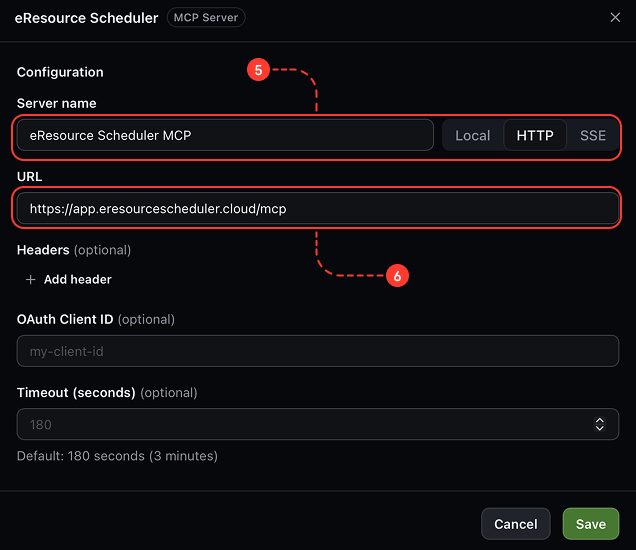Click the plus icon beside Add header

point(30,279)
